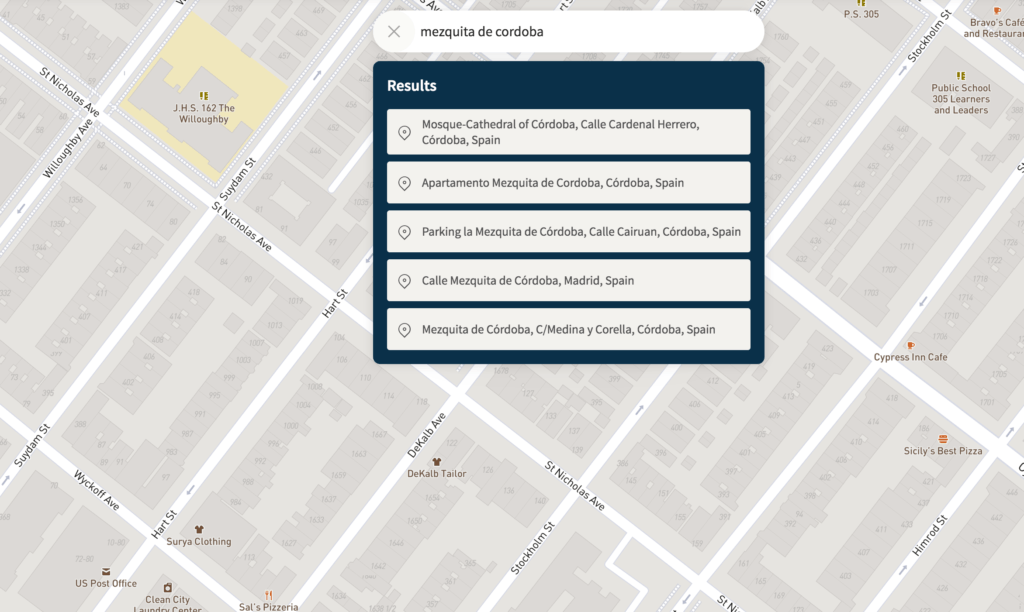
Task: Click the Public School 305 map icon
Action: click(961, 76)
